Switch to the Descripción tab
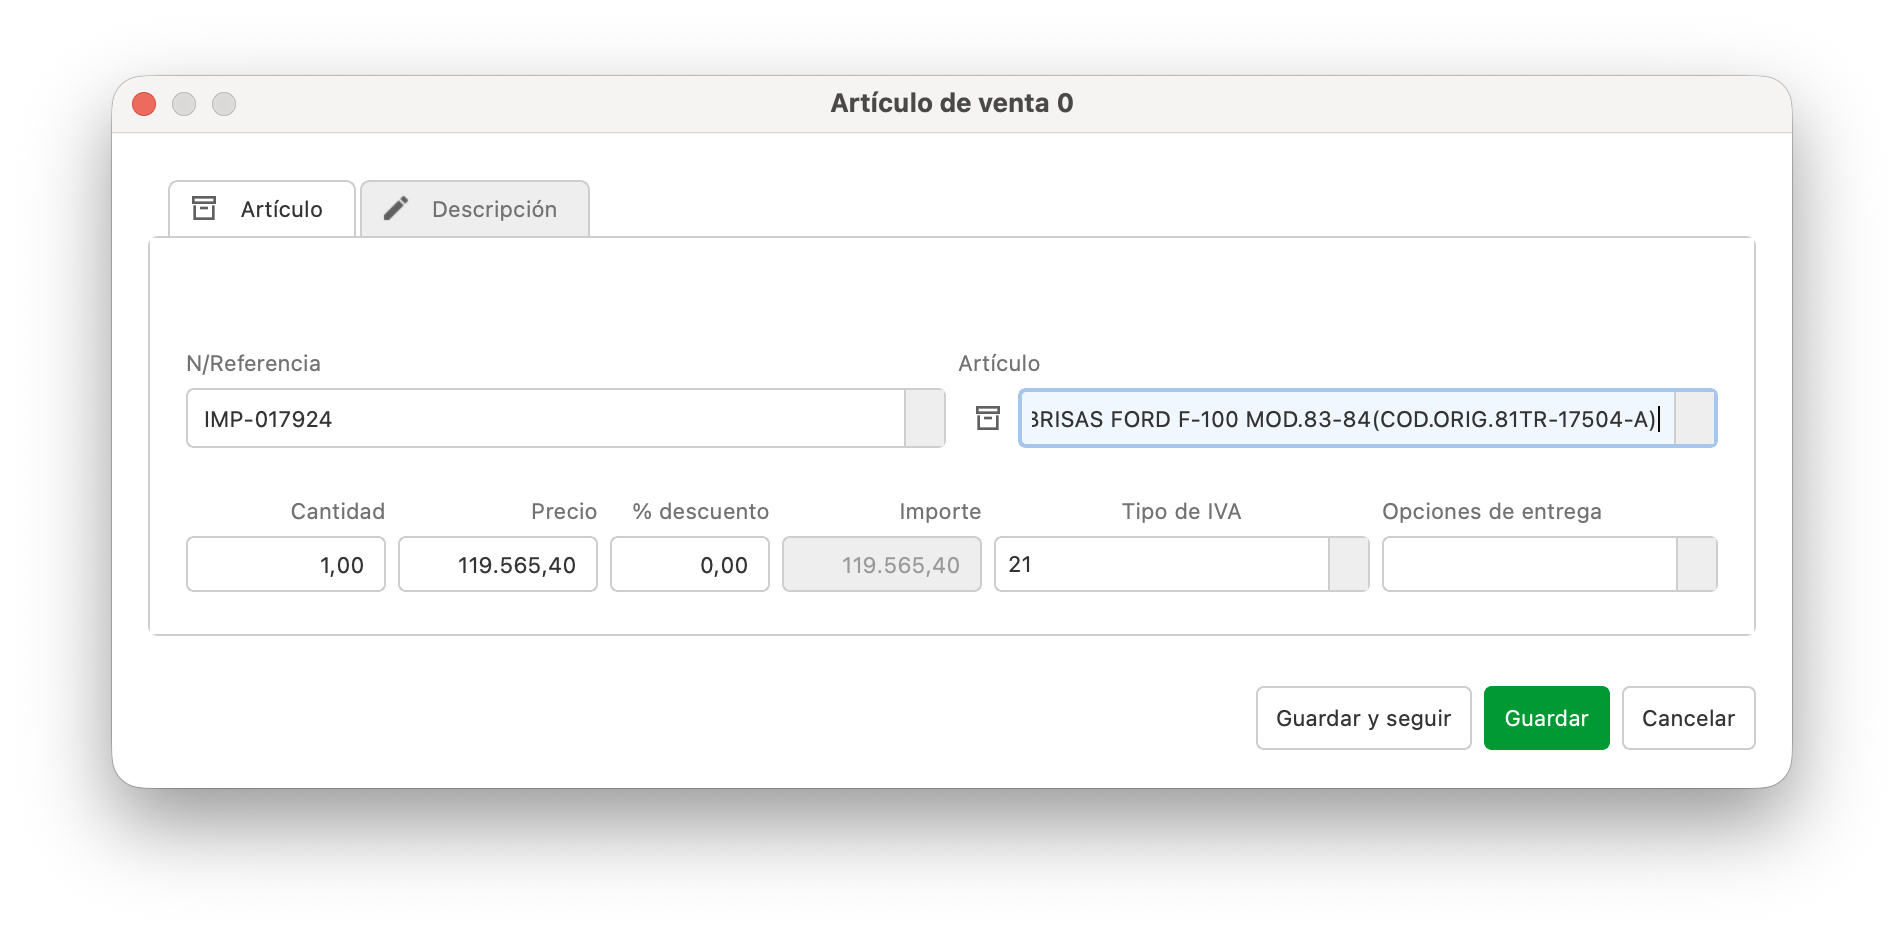The height and width of the screenshot is (936, 1904). point(475,209)
